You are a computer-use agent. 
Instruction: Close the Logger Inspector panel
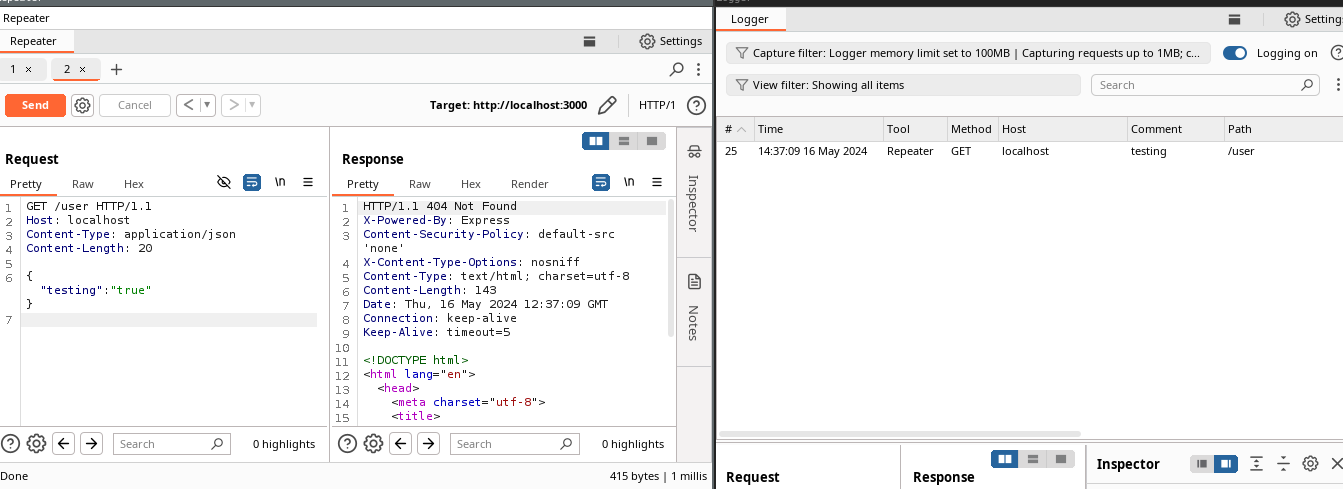click(1336, 464)
